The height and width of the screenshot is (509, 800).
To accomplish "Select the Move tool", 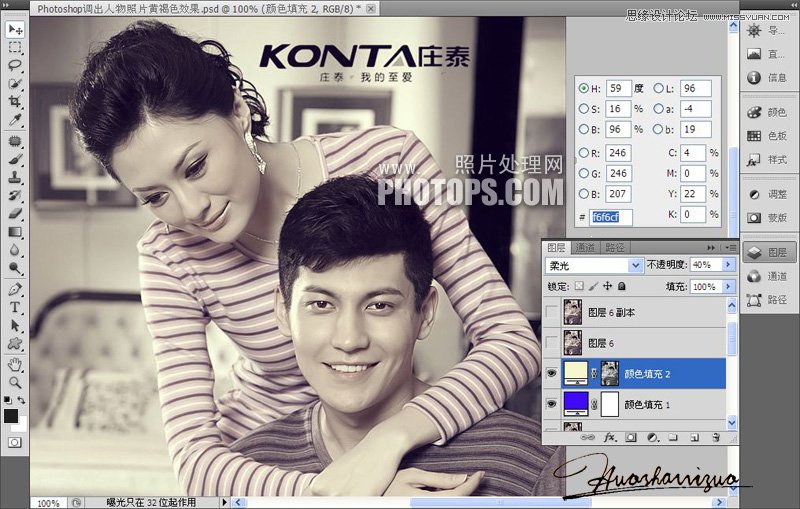I will [15, 30].
